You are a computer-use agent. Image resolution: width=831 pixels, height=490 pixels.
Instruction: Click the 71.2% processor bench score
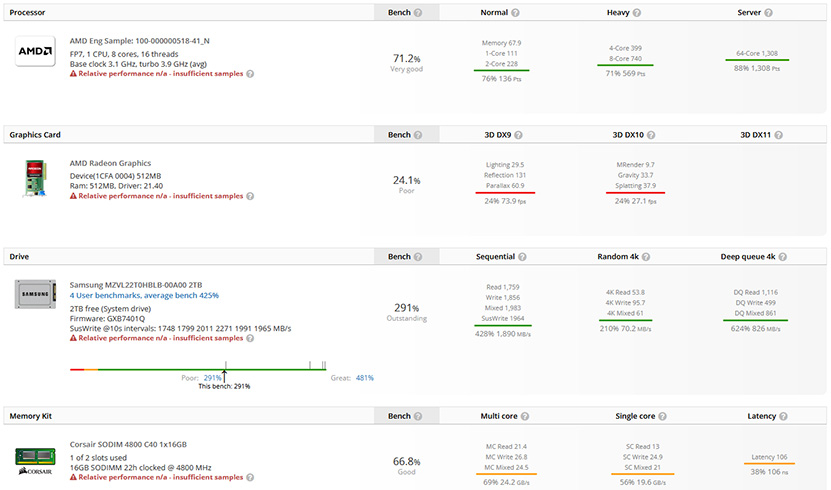(x=406, y=58)
